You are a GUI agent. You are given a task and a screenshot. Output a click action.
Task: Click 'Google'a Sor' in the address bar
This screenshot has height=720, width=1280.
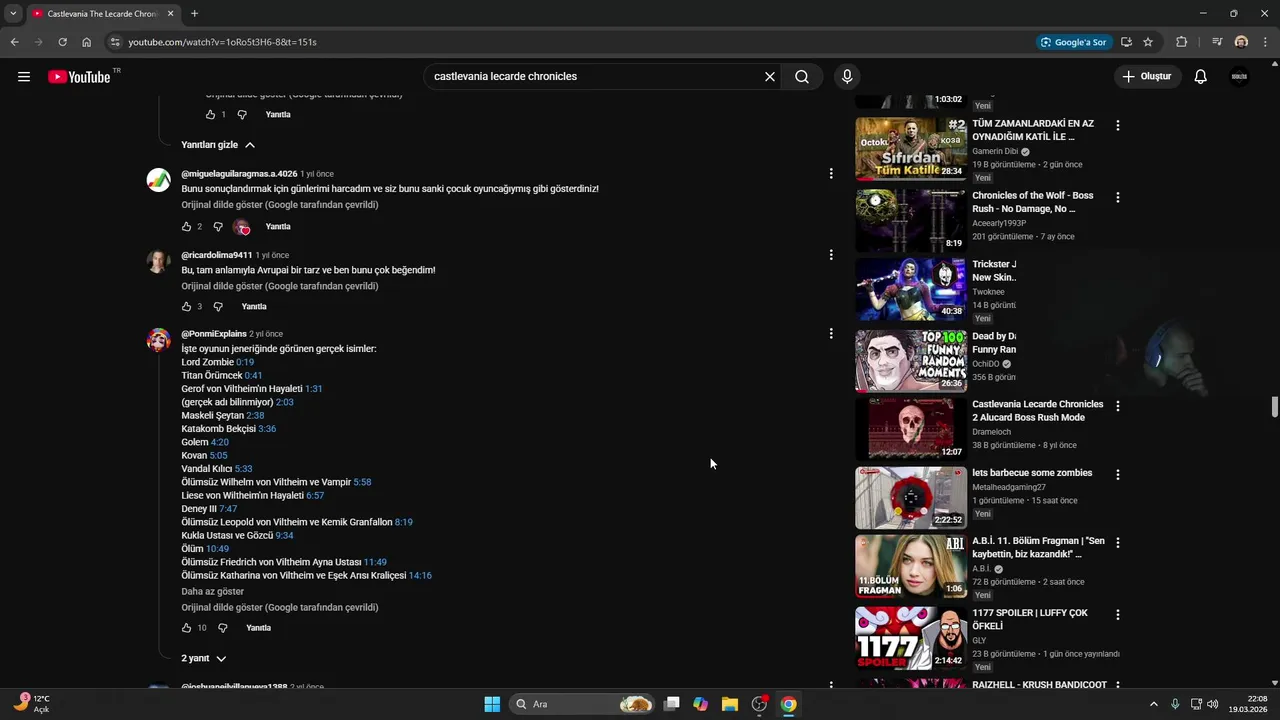point(1074,42)
